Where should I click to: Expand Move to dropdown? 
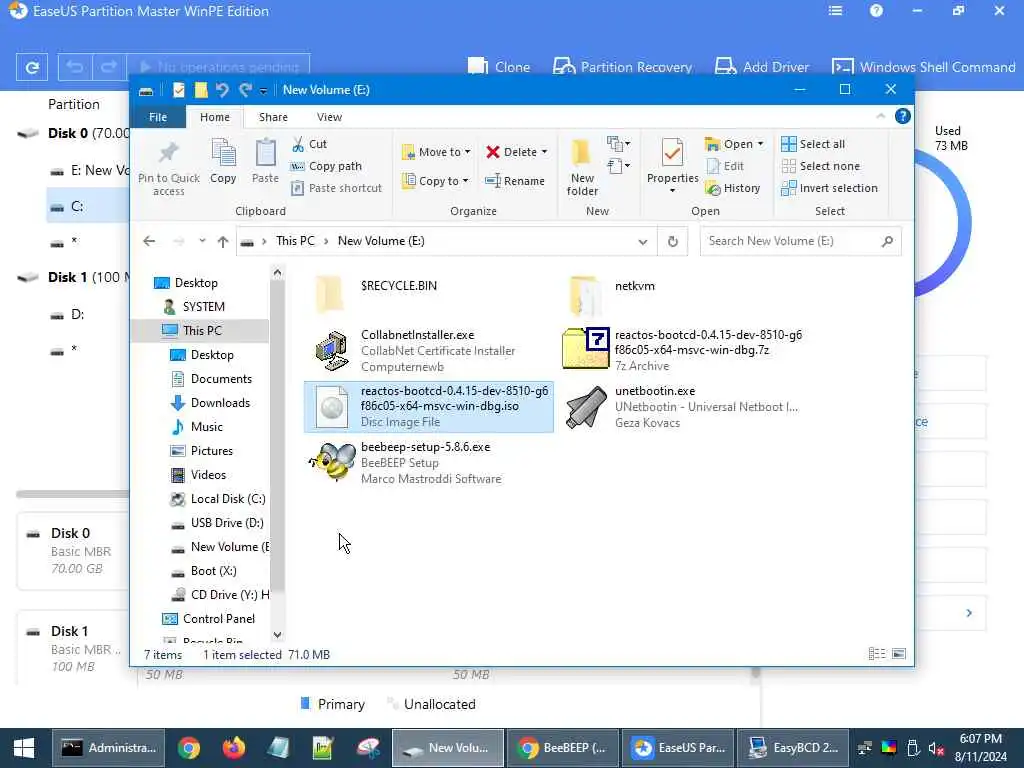[468, 152]
